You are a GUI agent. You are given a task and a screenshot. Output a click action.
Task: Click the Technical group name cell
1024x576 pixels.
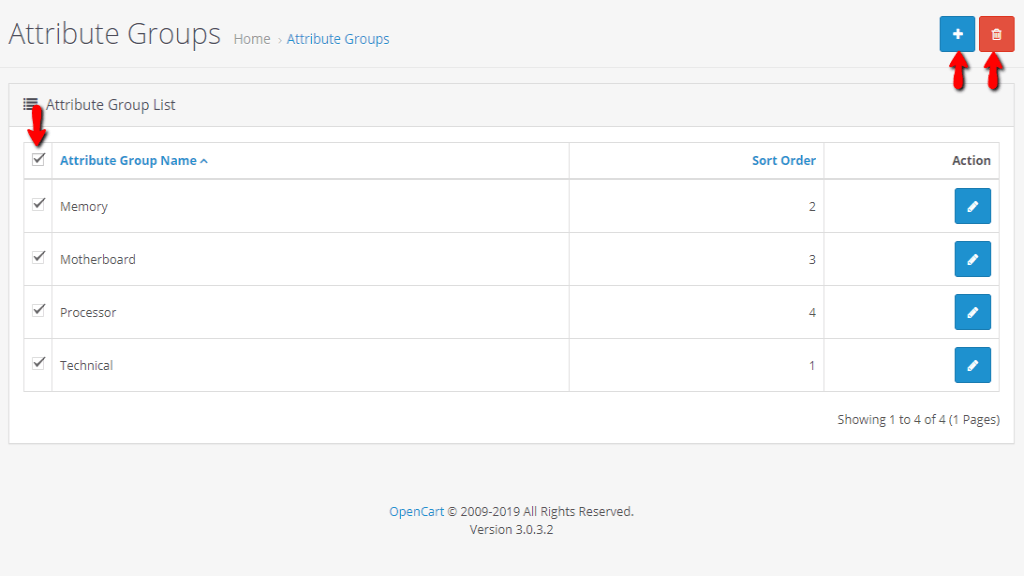pyautogui.click(x=87, y=366)
